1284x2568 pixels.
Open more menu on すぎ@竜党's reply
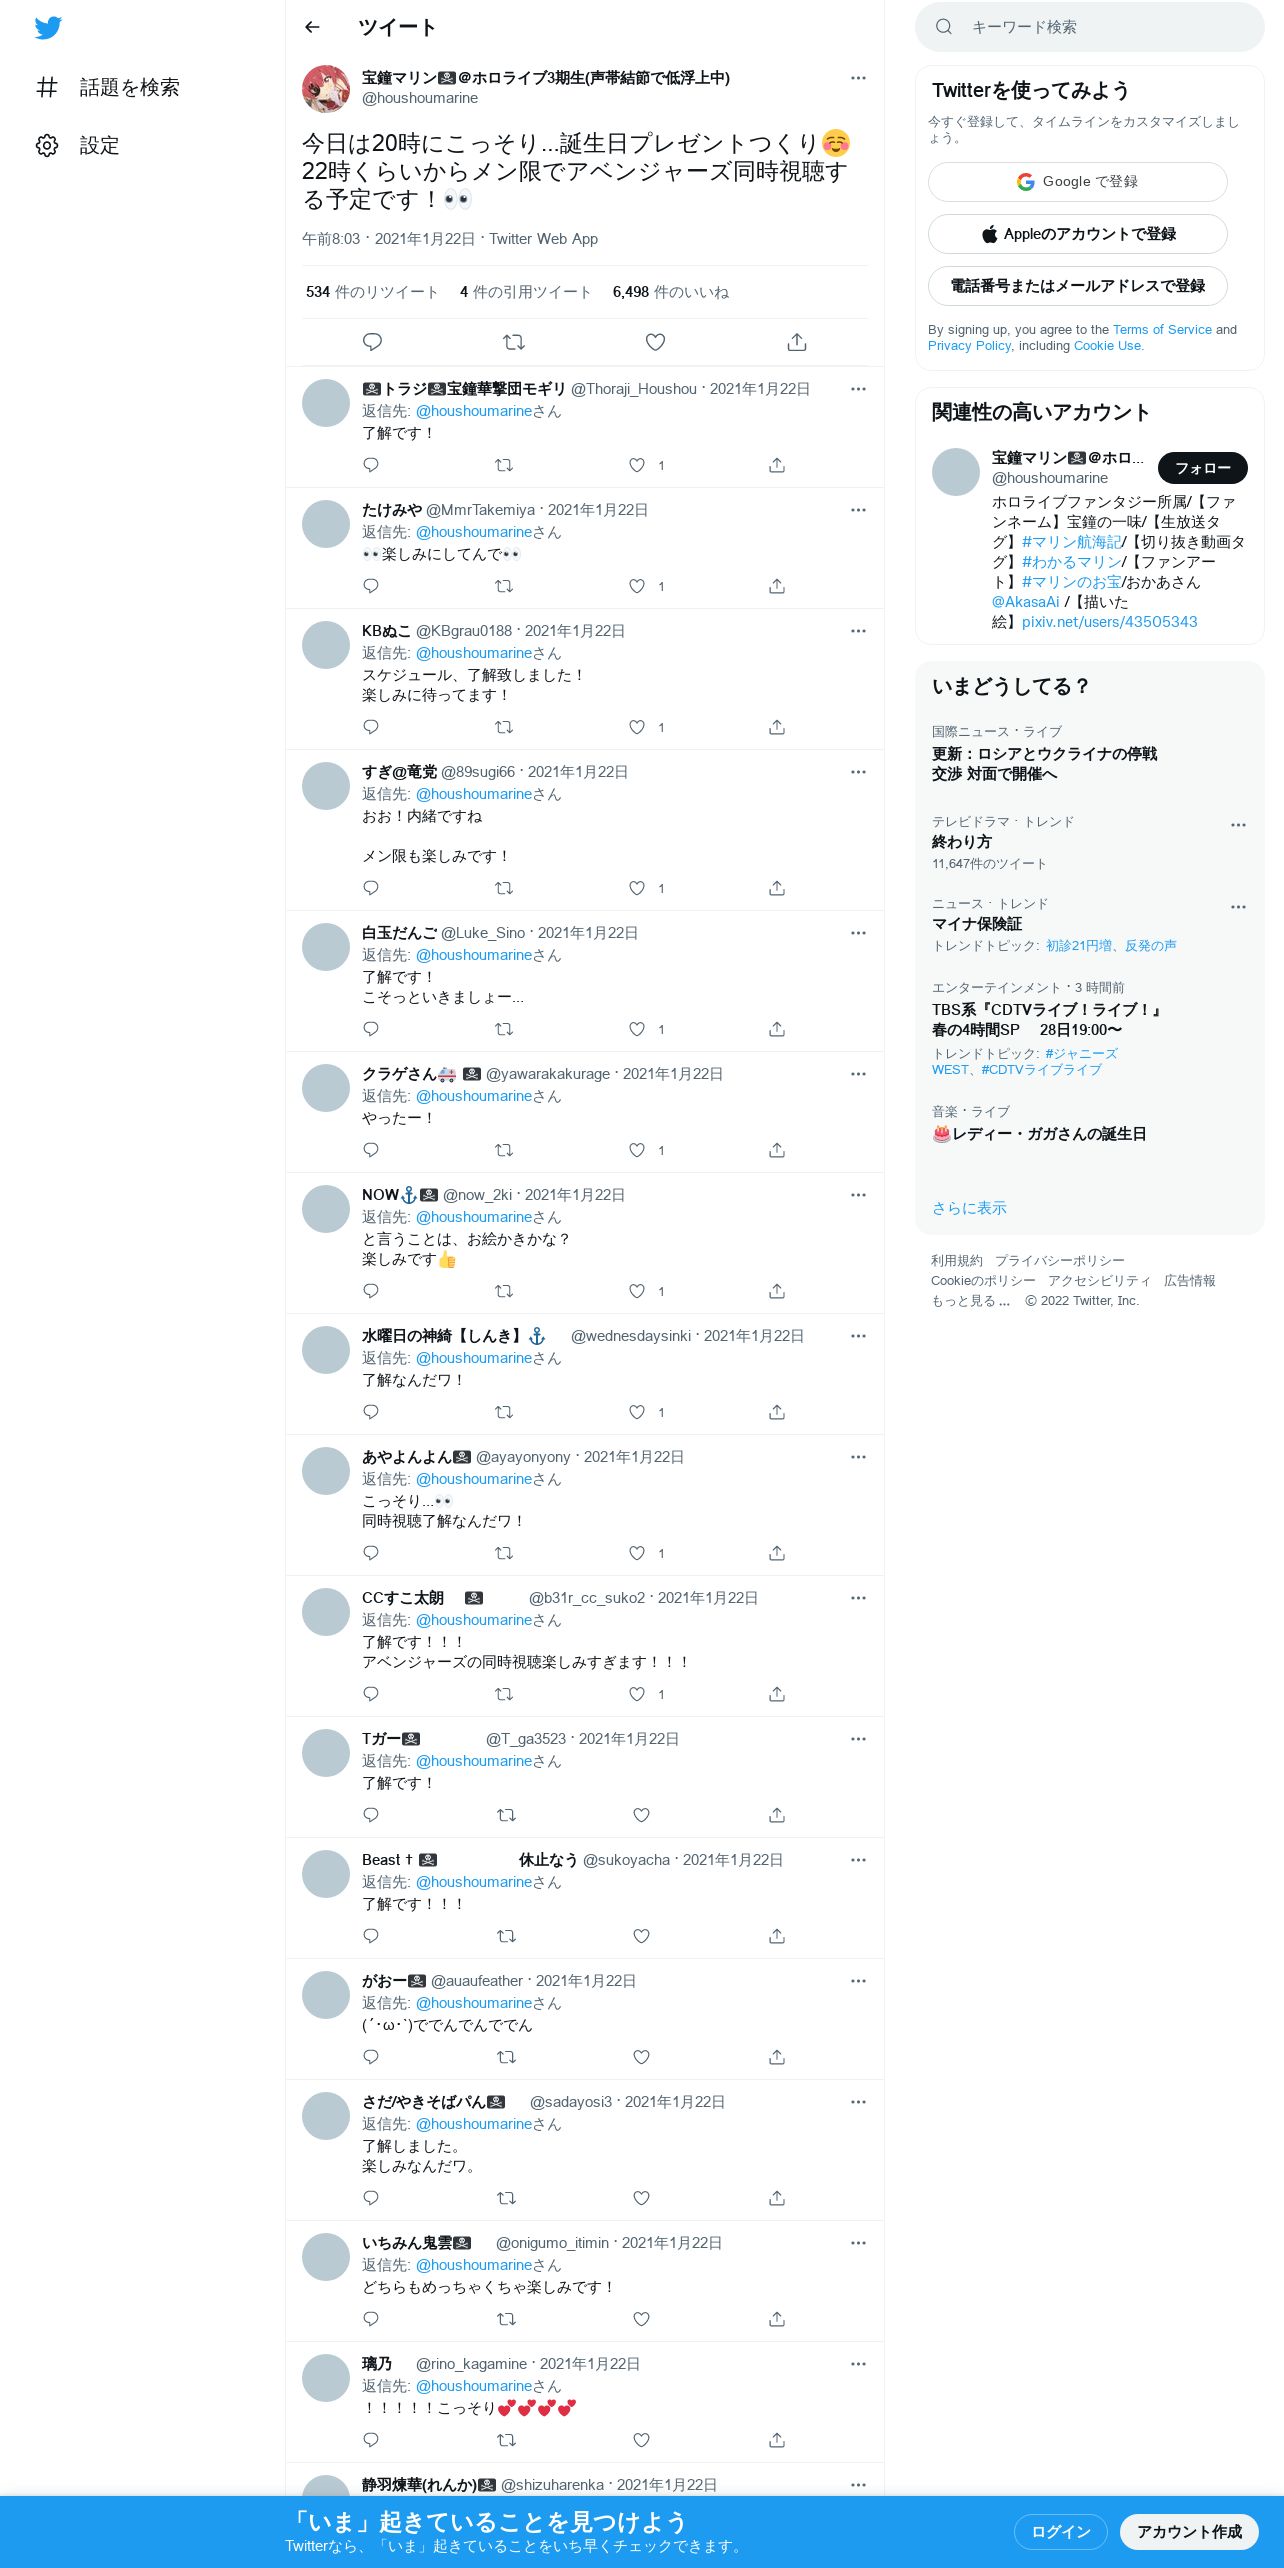pos(858,772)
